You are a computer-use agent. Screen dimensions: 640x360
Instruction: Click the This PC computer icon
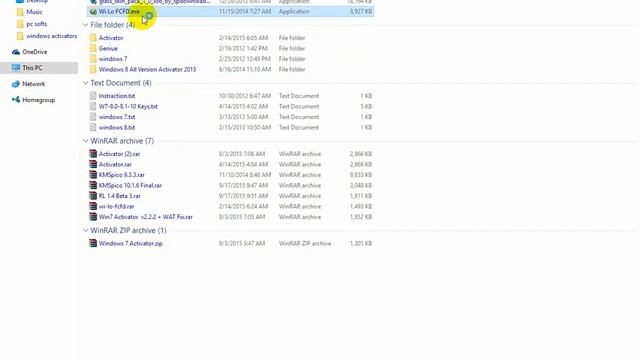[16, 68]
